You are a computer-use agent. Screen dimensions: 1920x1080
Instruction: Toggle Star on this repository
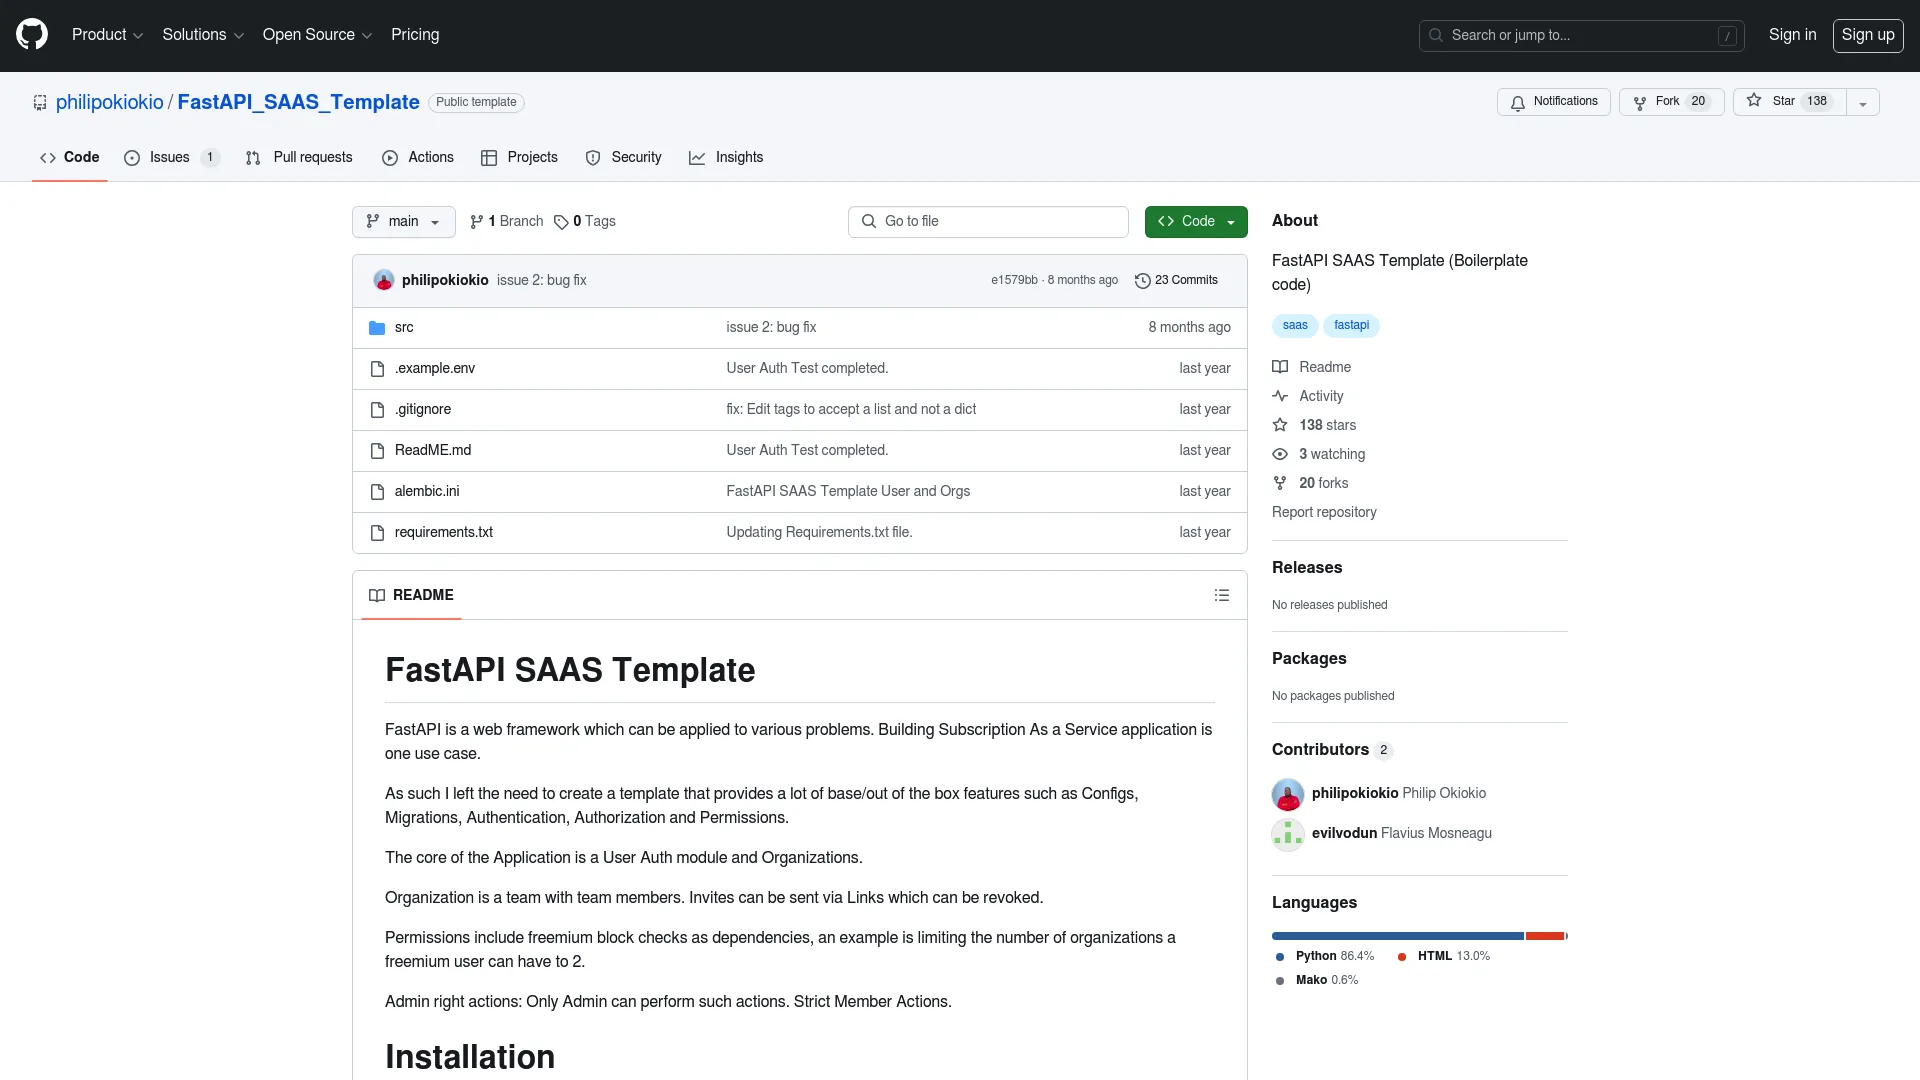pos(1785,100)
